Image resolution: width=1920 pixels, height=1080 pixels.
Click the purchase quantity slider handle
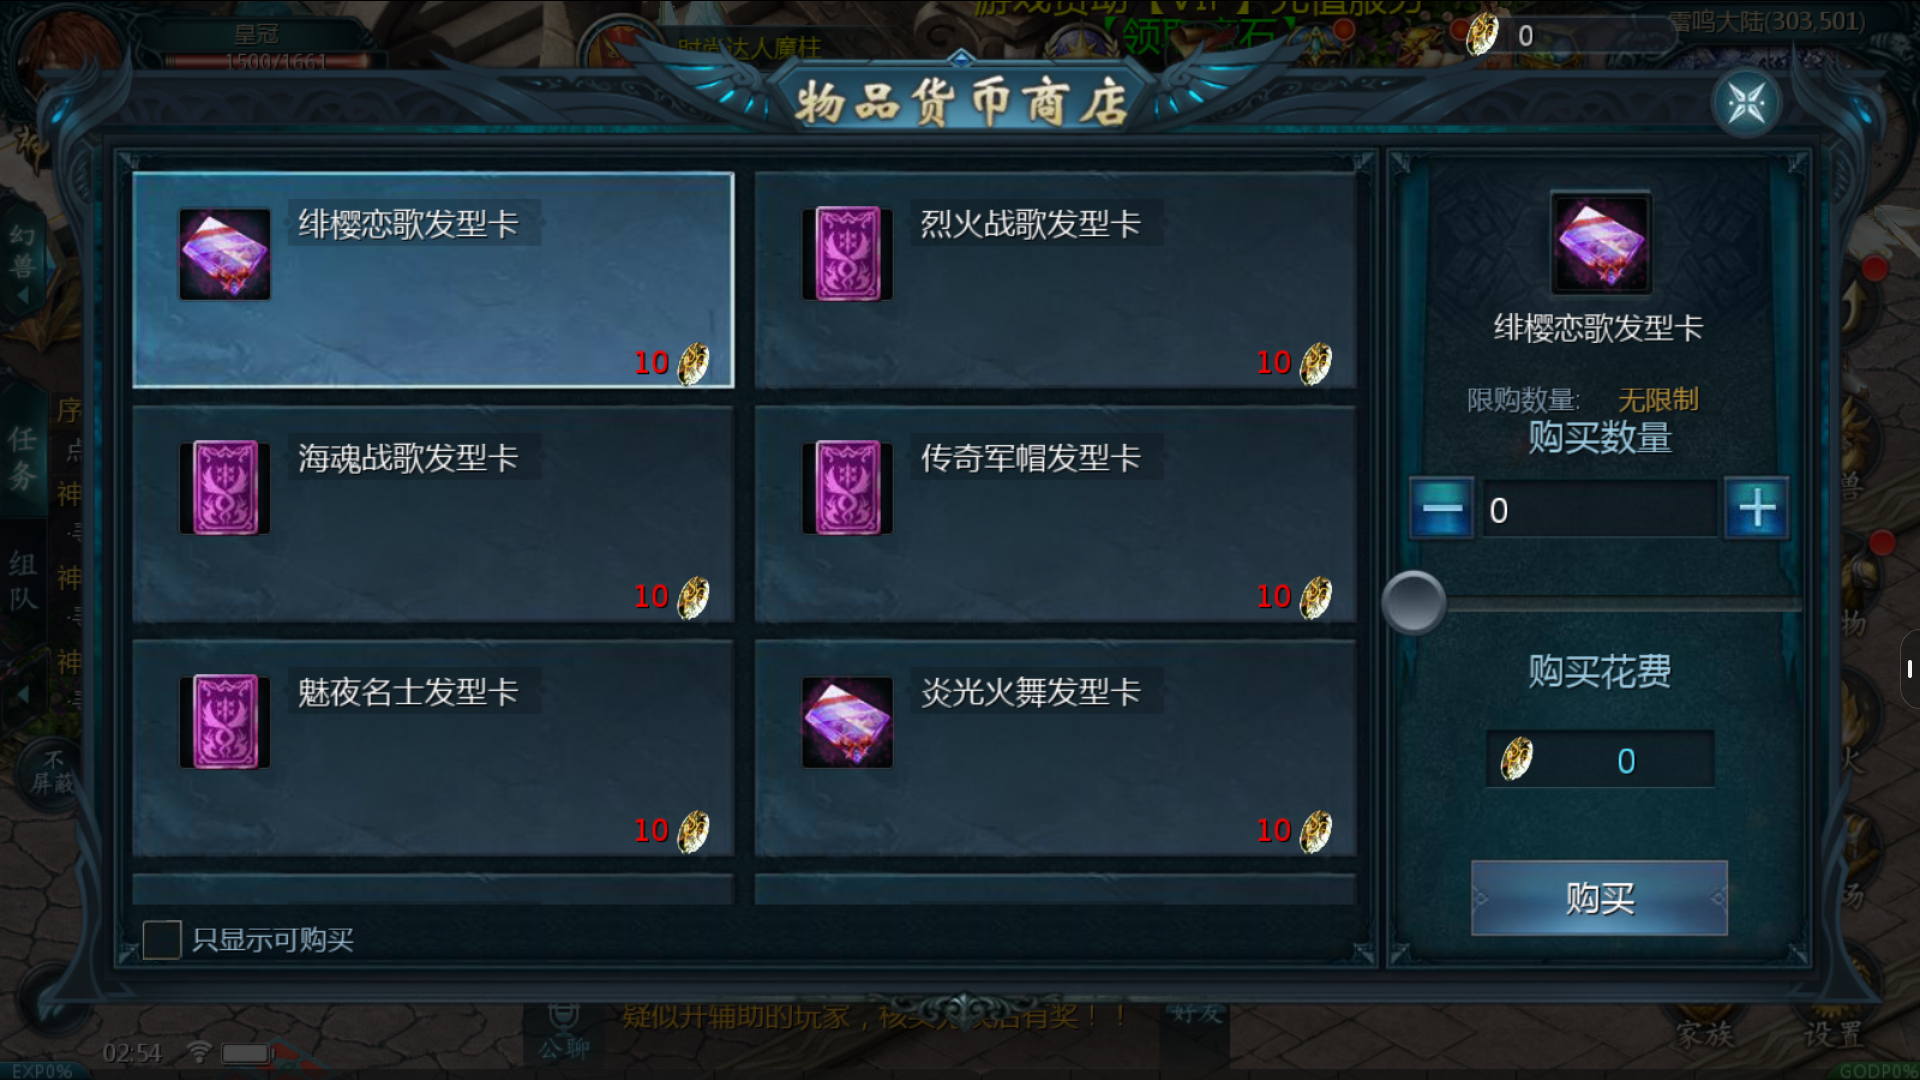click(1413, 603)
